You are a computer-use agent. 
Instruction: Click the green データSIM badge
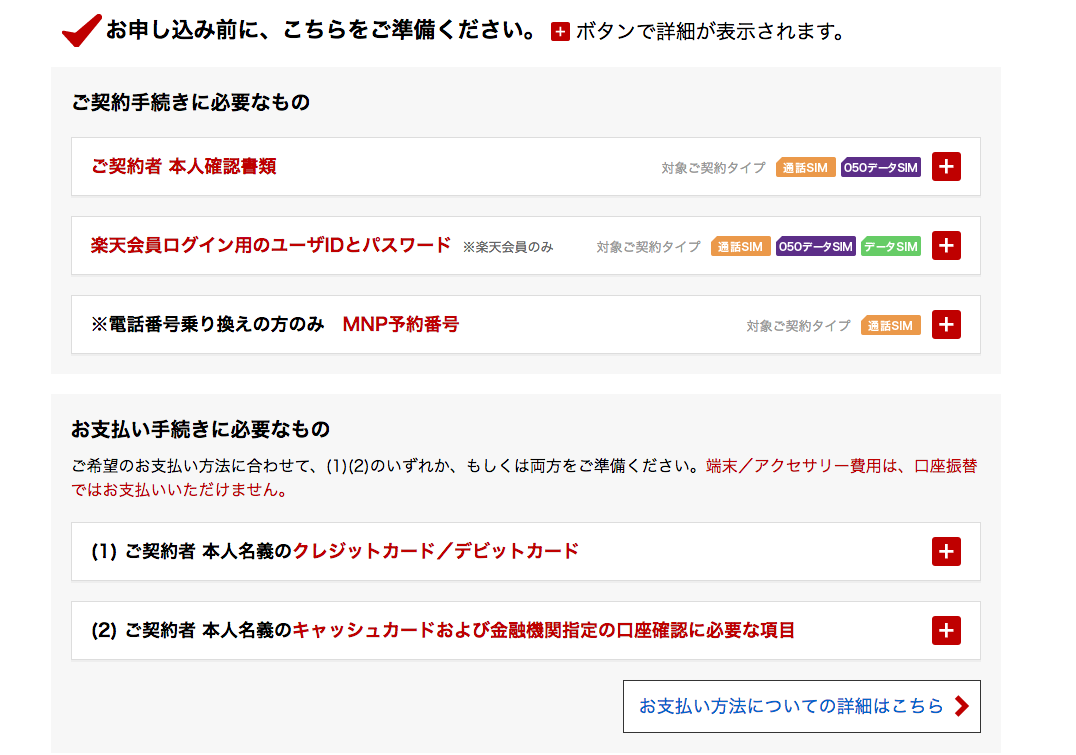(890, 247)
